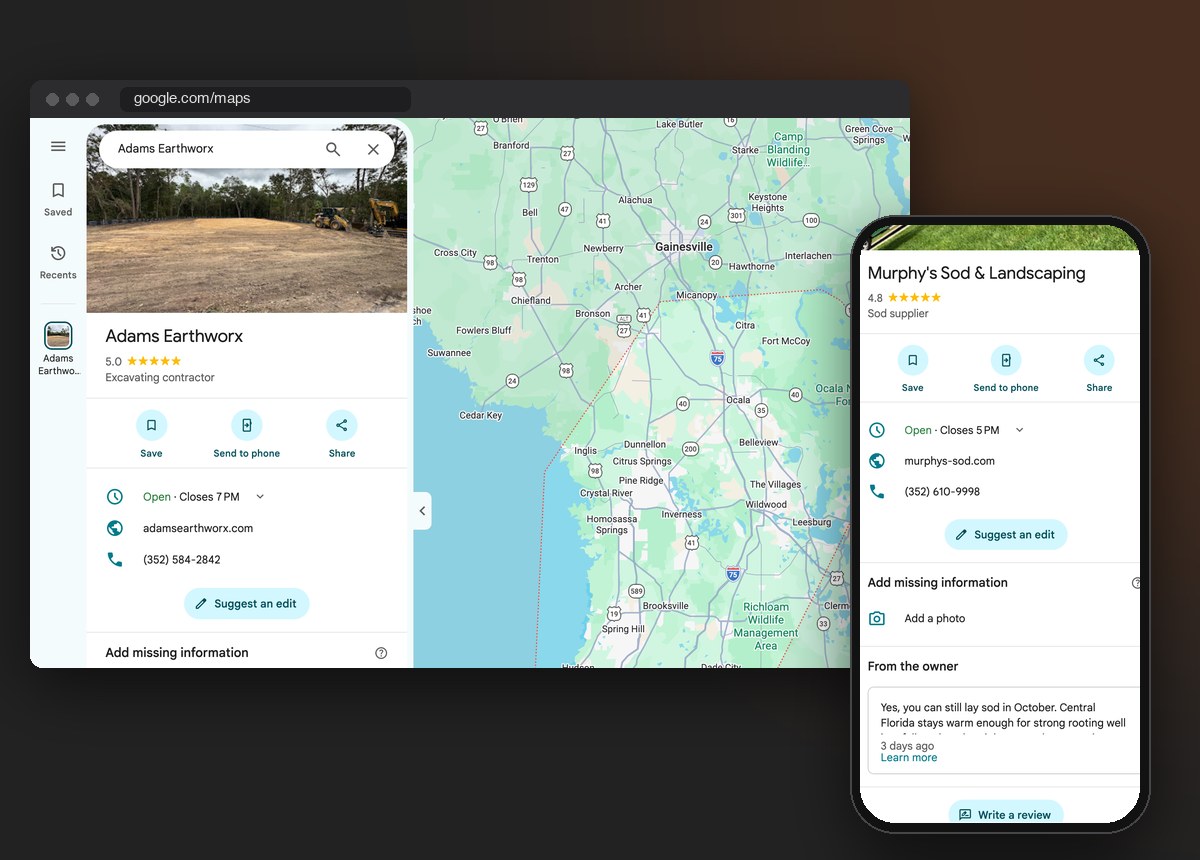Click the search magnifier icon
Image resolution: width=1200 pixels, height=860 pixels.
pos(333,149)
